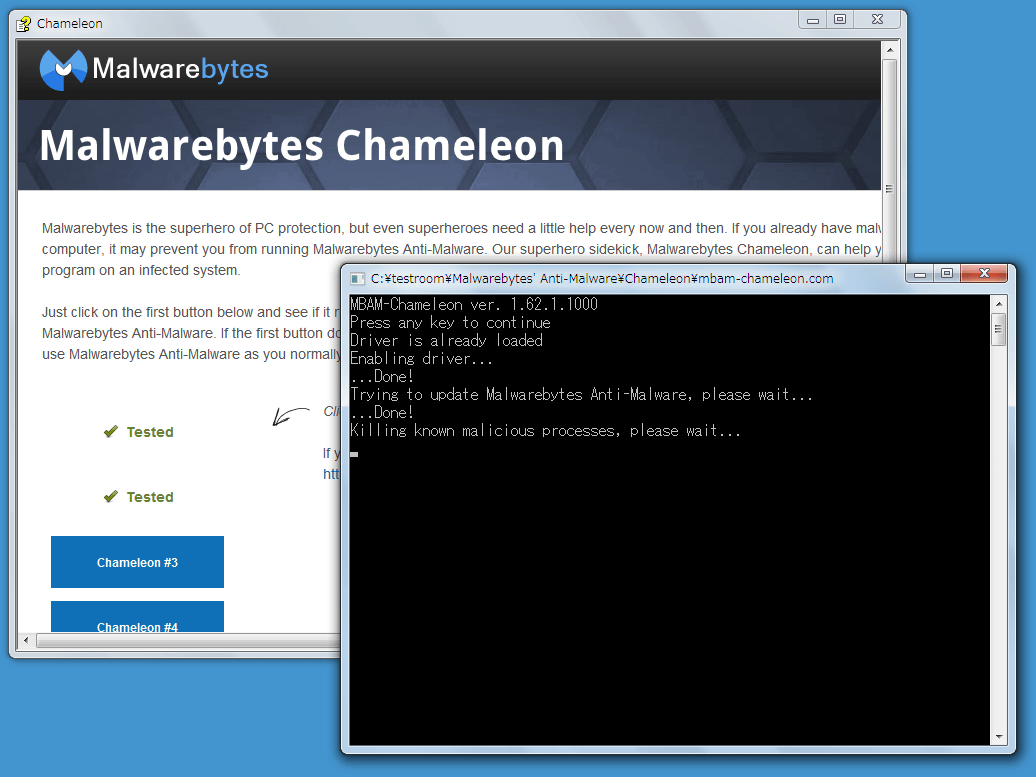Click the 'Chameleon' window title text
The image size is (1036, 777).
tap(69, 24)
